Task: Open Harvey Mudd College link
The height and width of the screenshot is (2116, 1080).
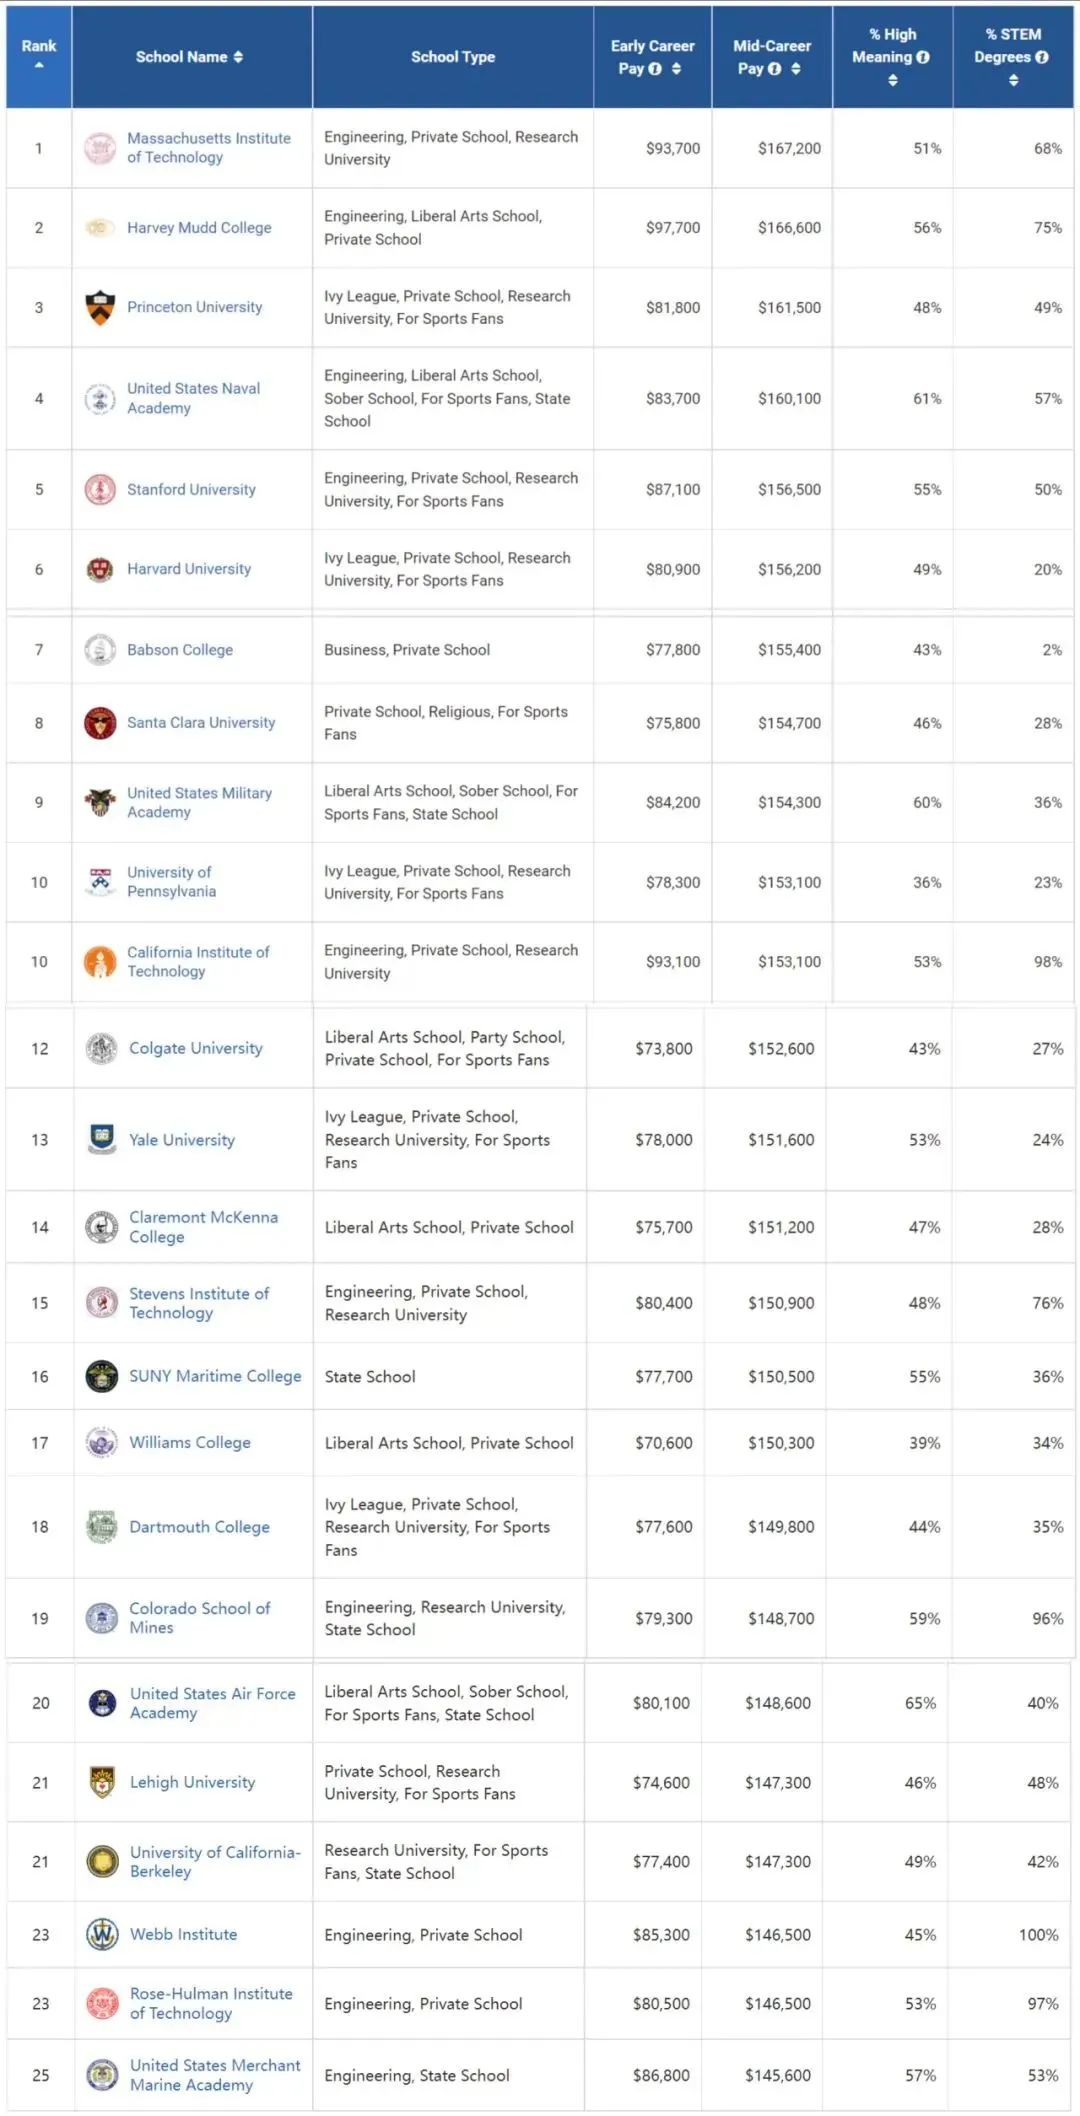Action: coord(199,227)
